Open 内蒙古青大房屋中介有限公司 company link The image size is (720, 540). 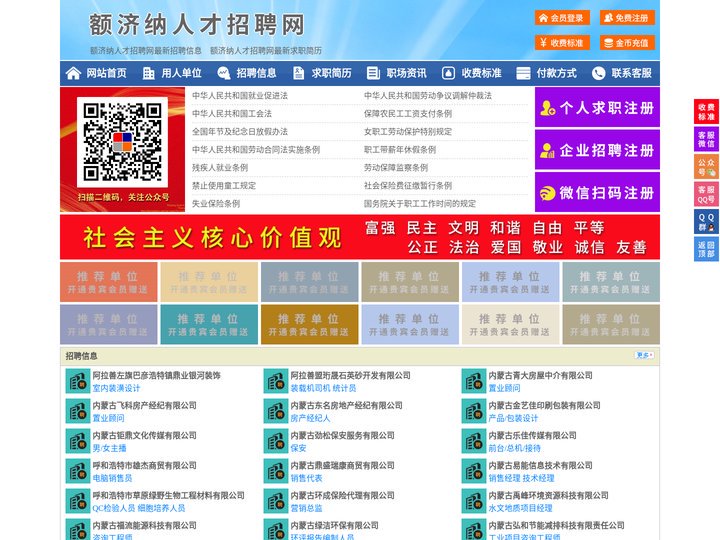pyautogui.click(x=540, y=375)
